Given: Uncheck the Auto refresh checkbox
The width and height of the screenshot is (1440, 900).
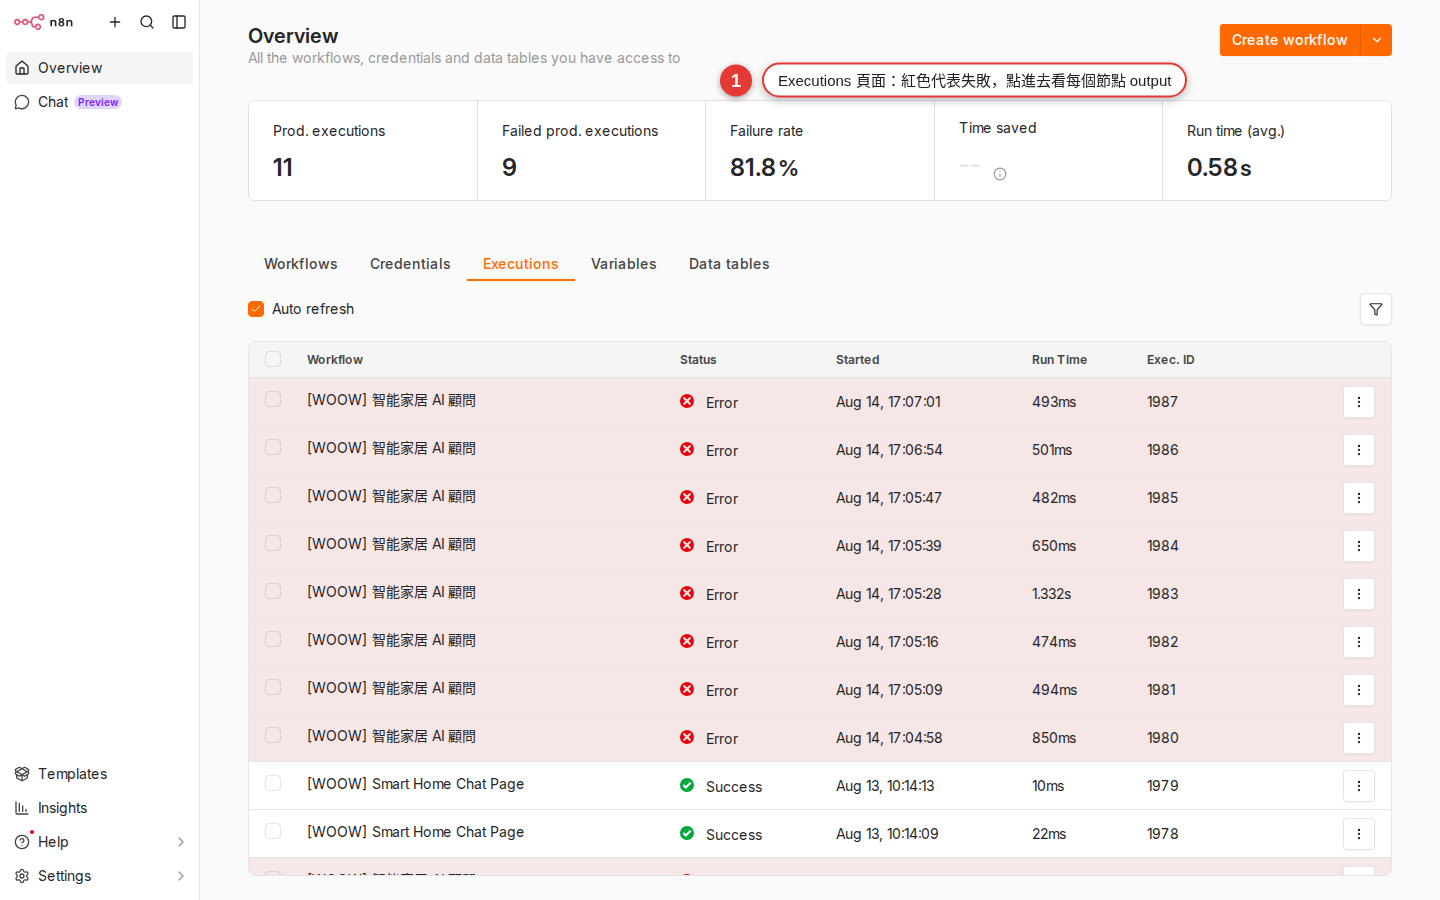Looking at the screenshot, I should [256, 309].
